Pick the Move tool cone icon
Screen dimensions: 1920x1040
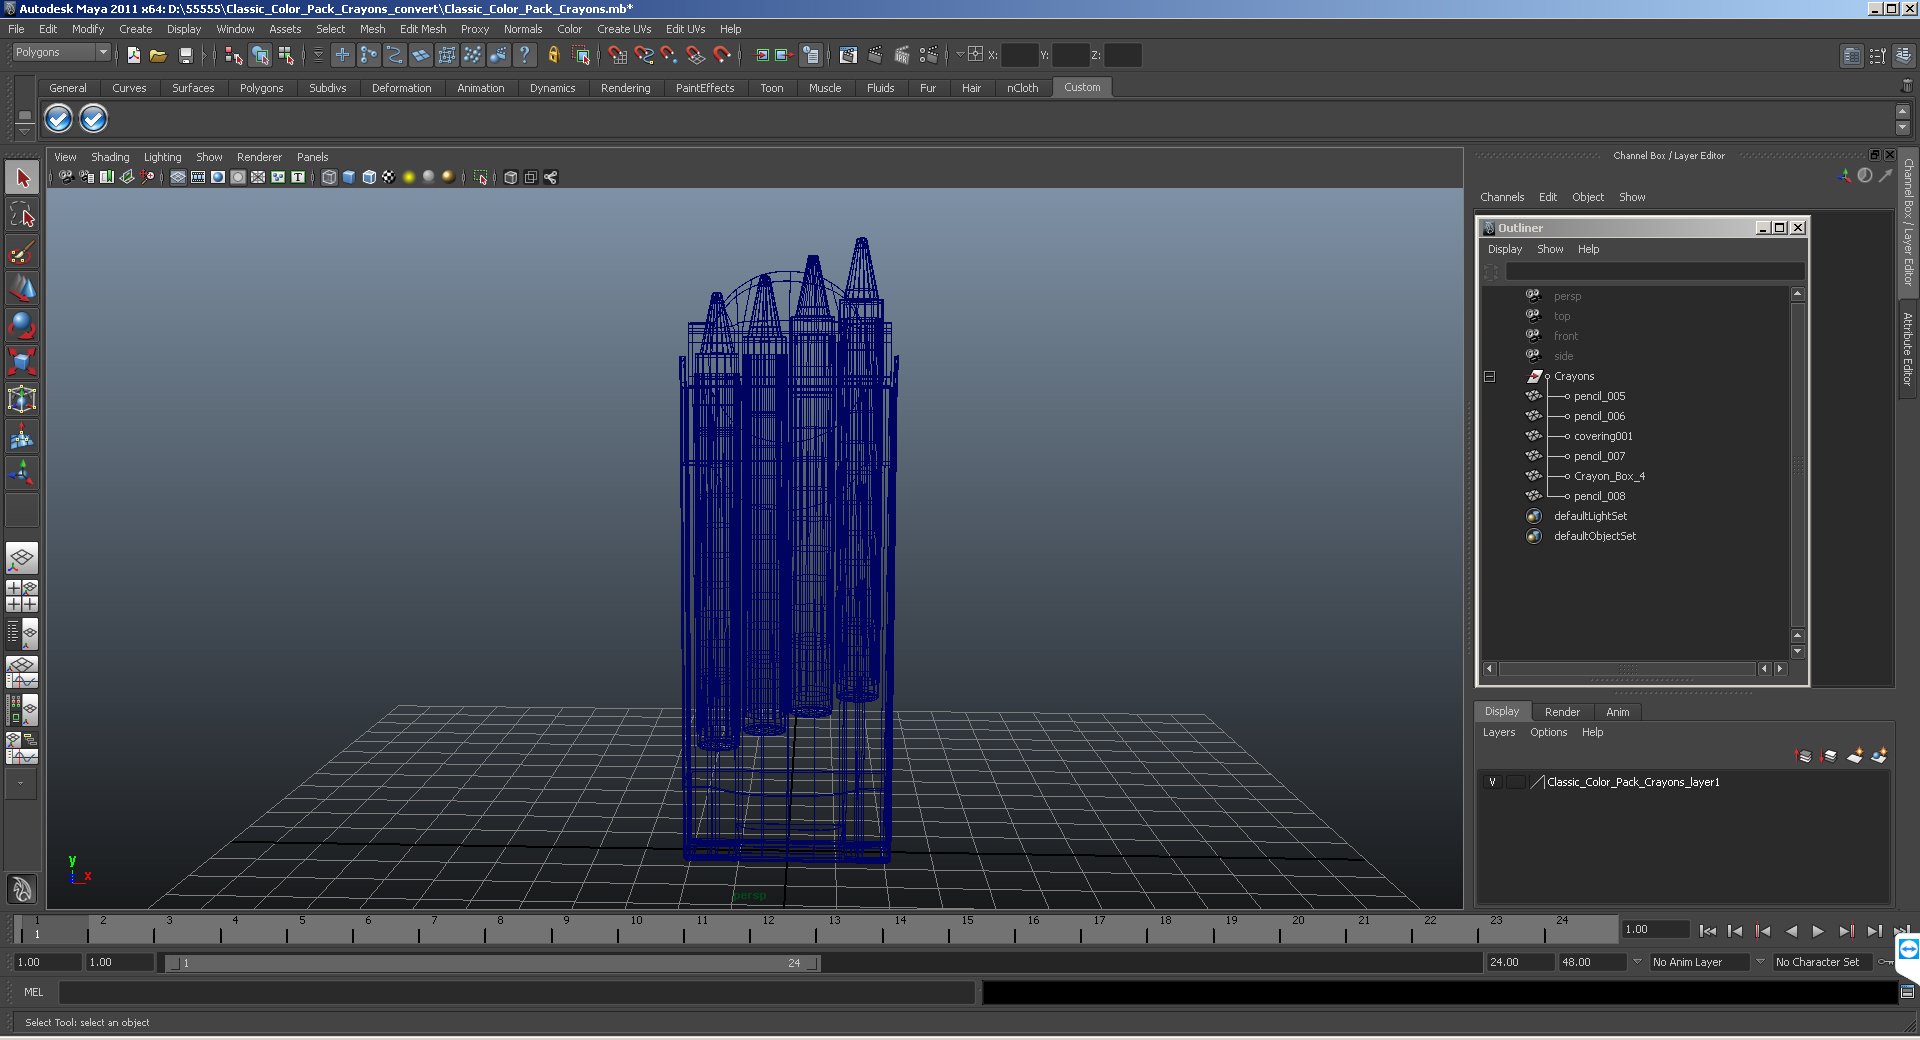click(22, 289)
